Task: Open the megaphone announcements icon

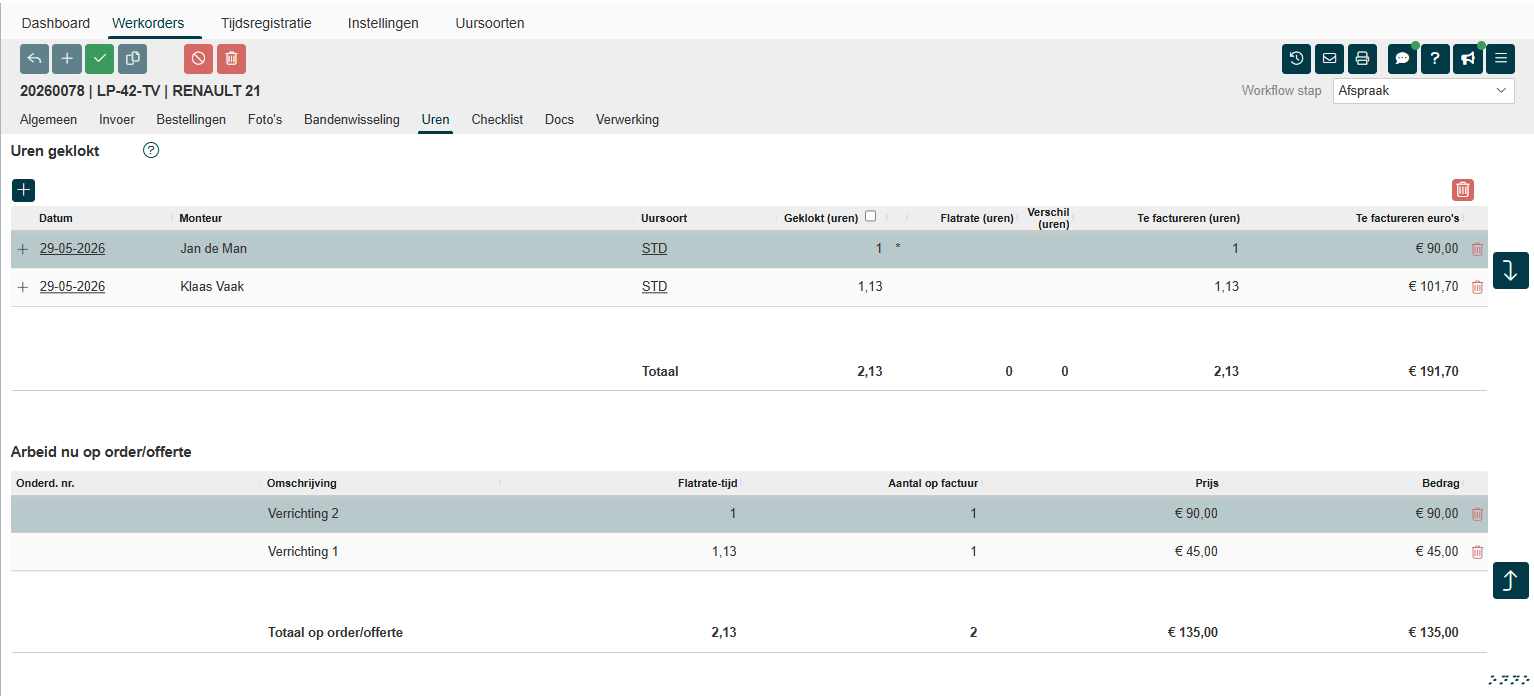Action: pyautogui.click(x=1467, y=59)
